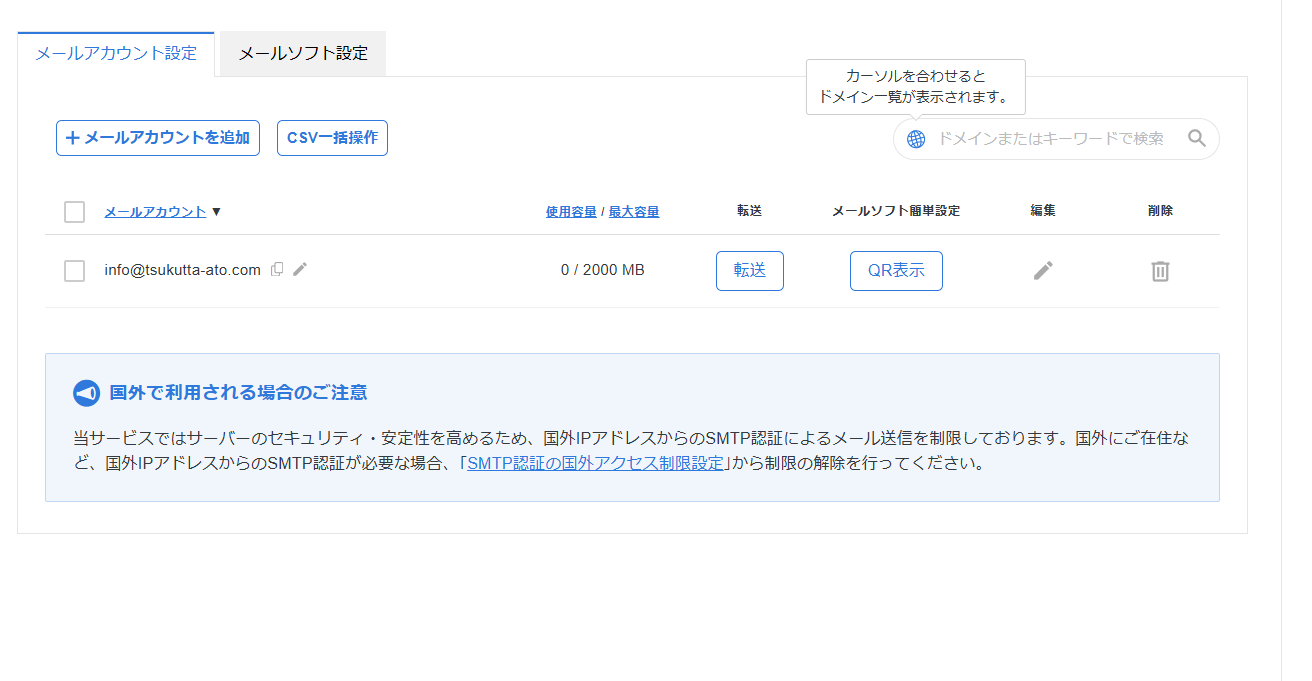Click the カーソルを合わせると tooltip bubble
The height and width of the screenshot is (681, 1312).
(916, 87)
